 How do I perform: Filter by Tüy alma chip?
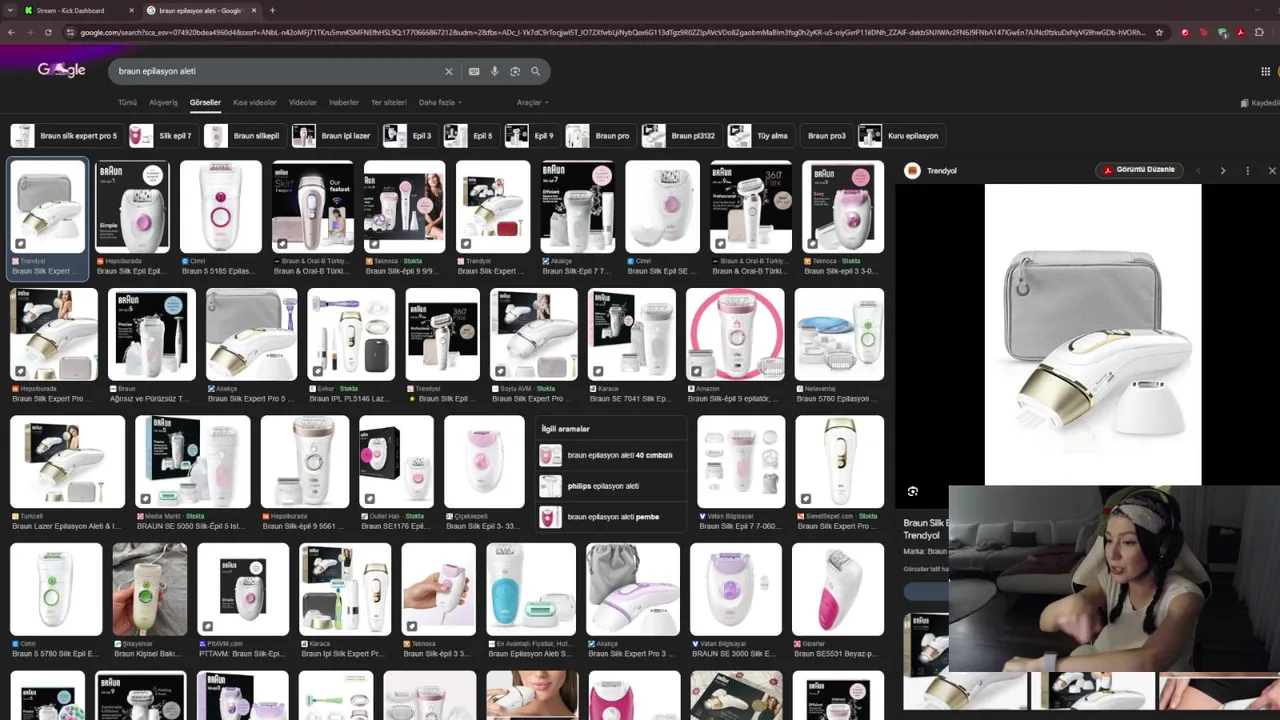pos(760,136)
